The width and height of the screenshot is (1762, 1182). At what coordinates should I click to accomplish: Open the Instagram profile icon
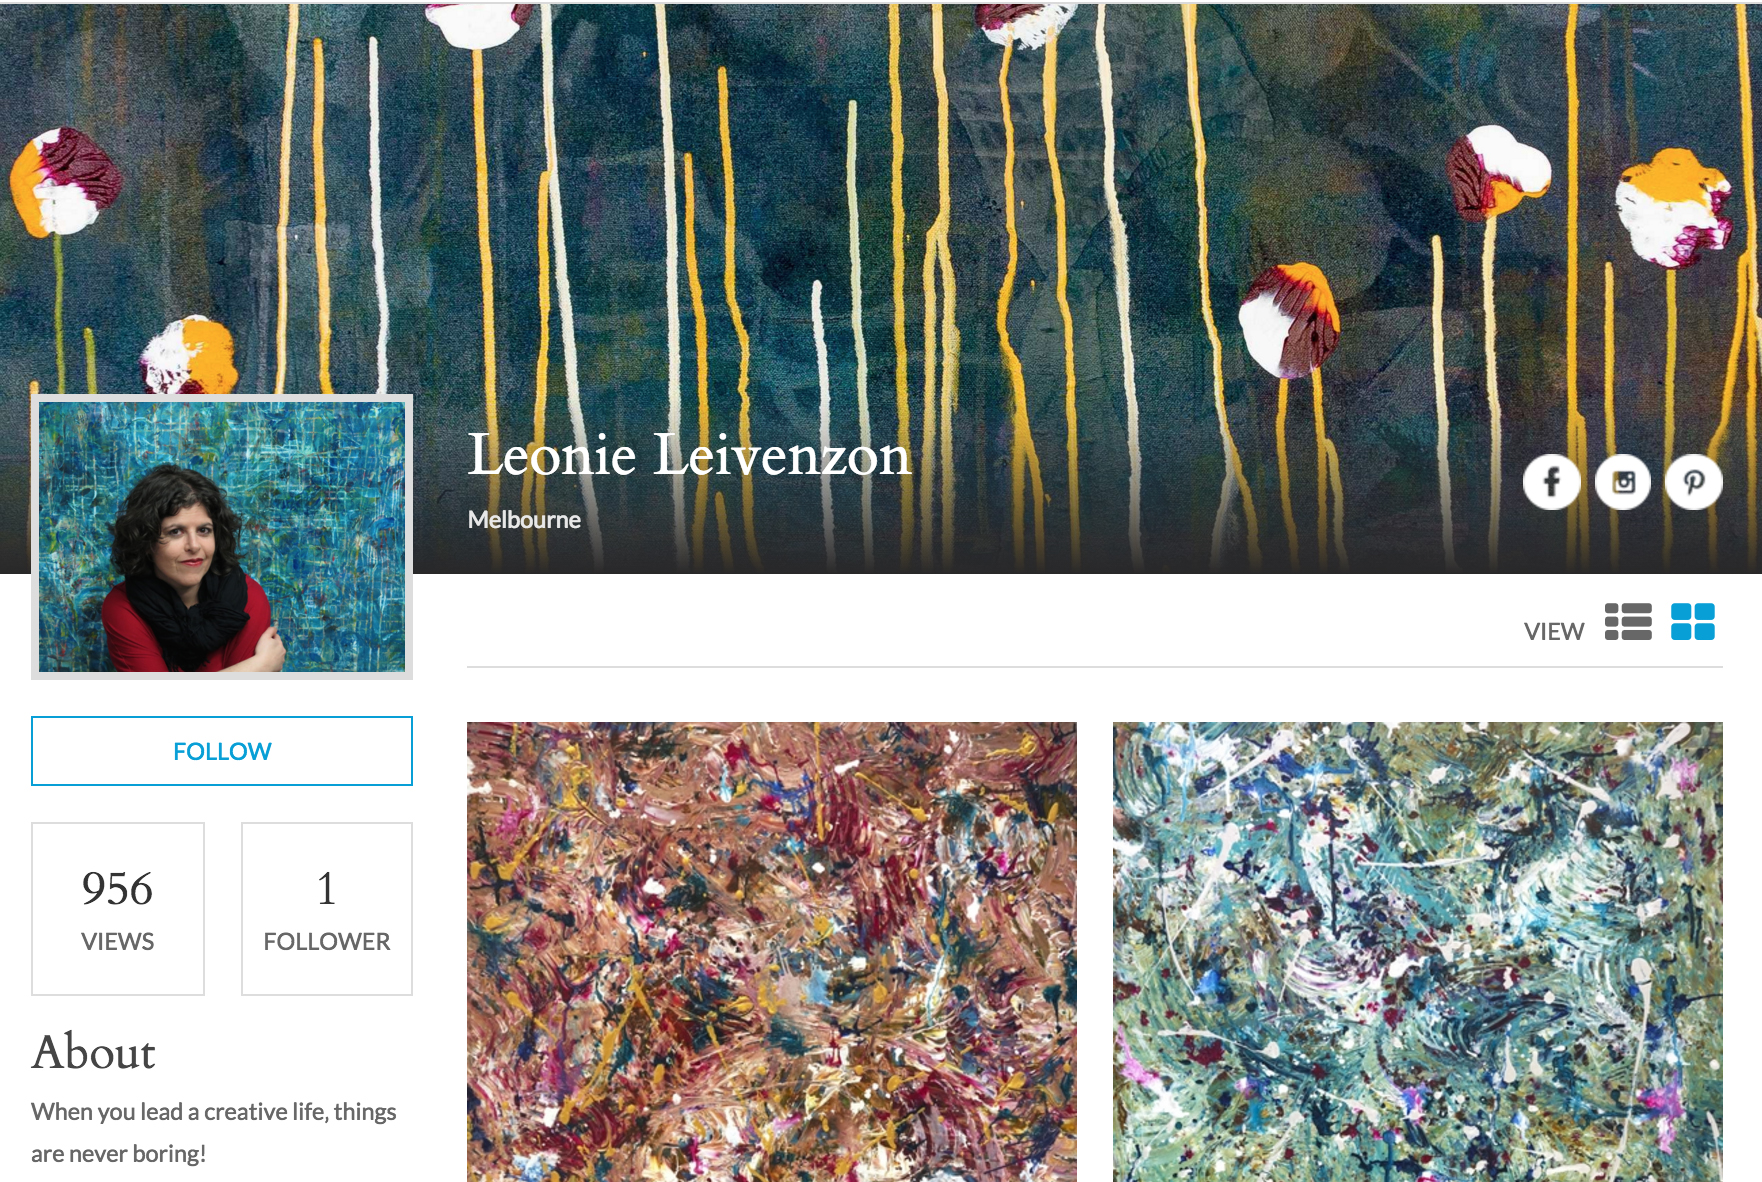tap(1623, 482)
